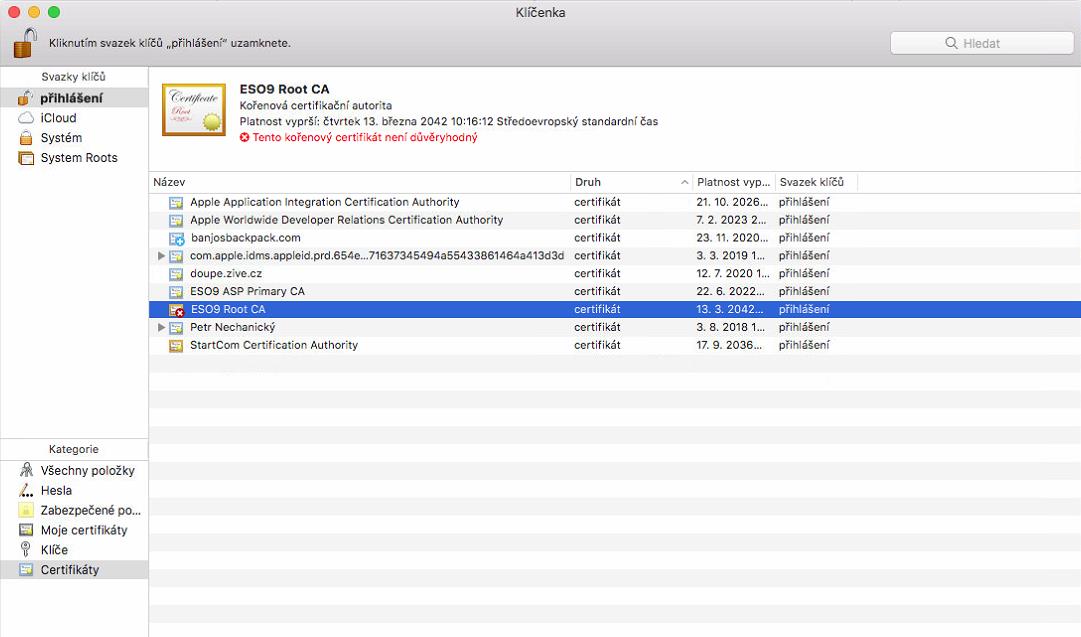
Task: Select the doupe.zive.cz certificate
Action: 615,274
